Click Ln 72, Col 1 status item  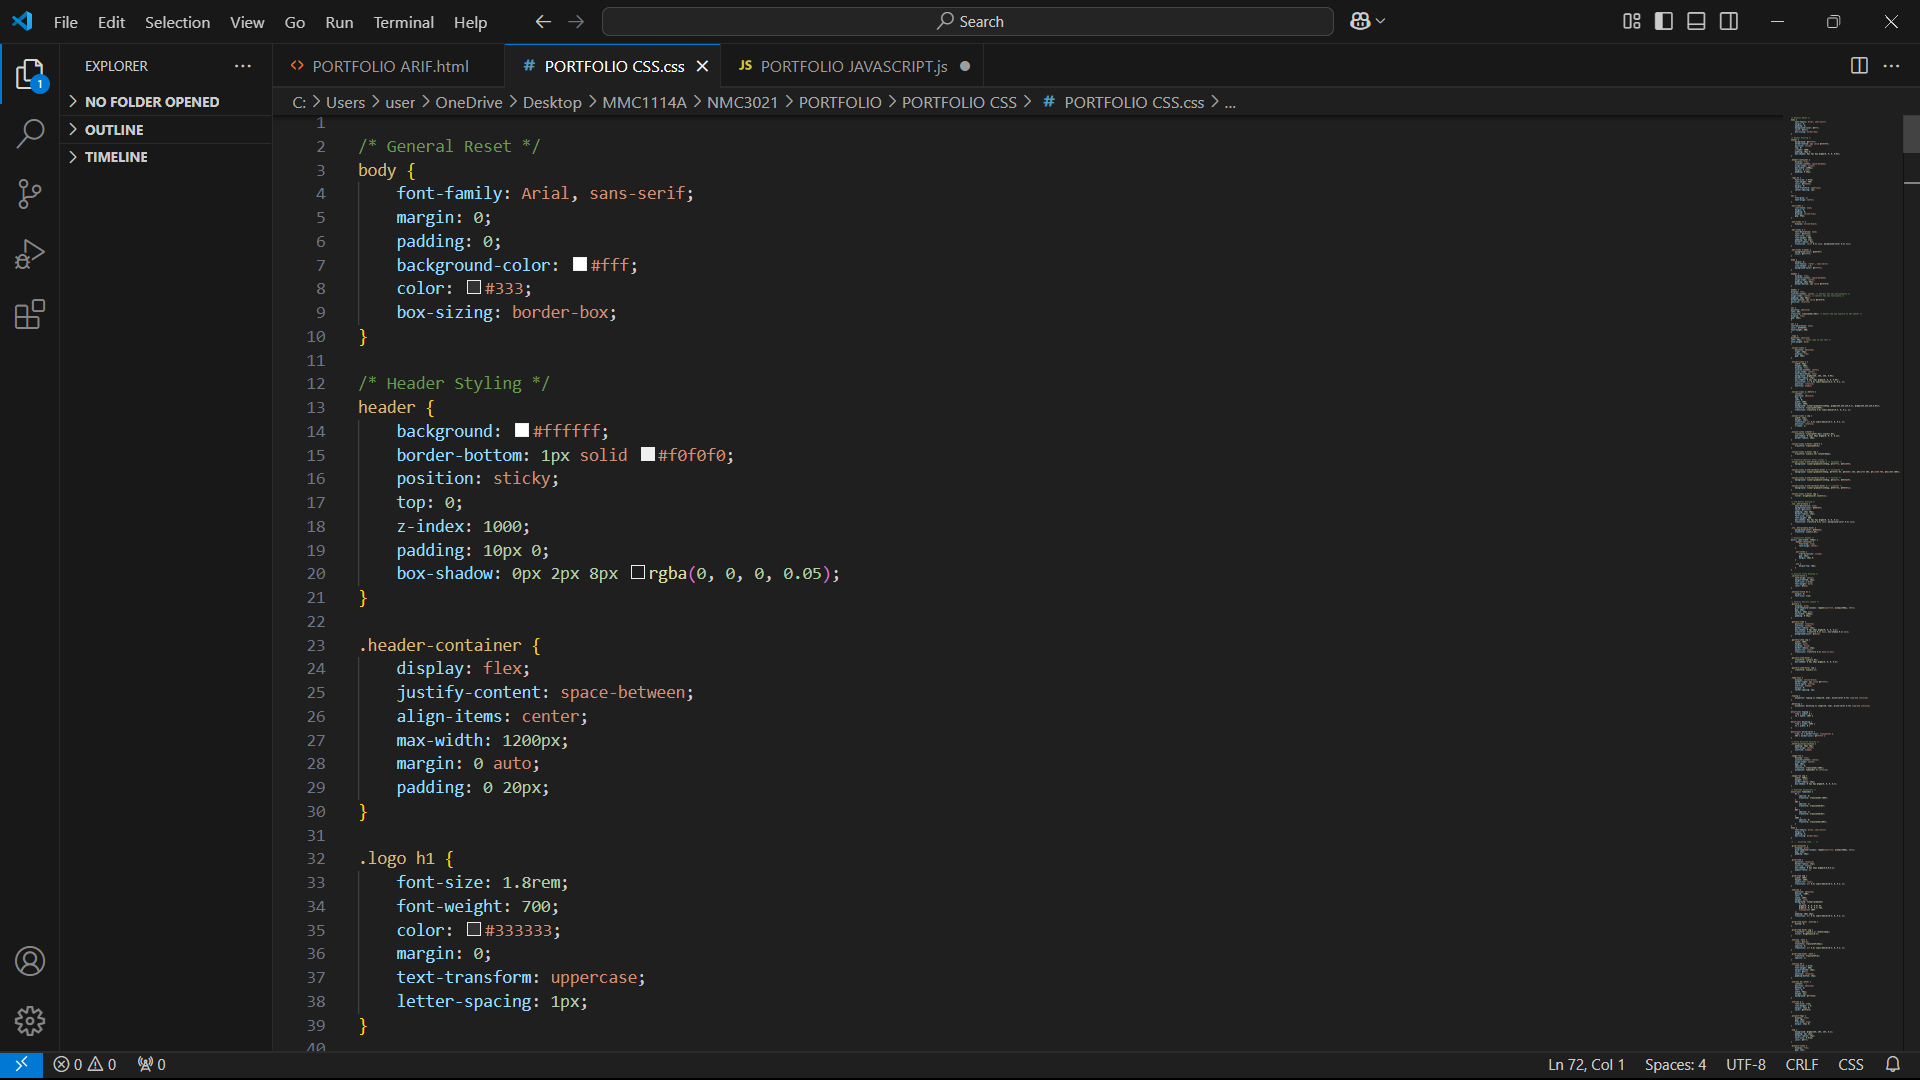[1586, 1064]
